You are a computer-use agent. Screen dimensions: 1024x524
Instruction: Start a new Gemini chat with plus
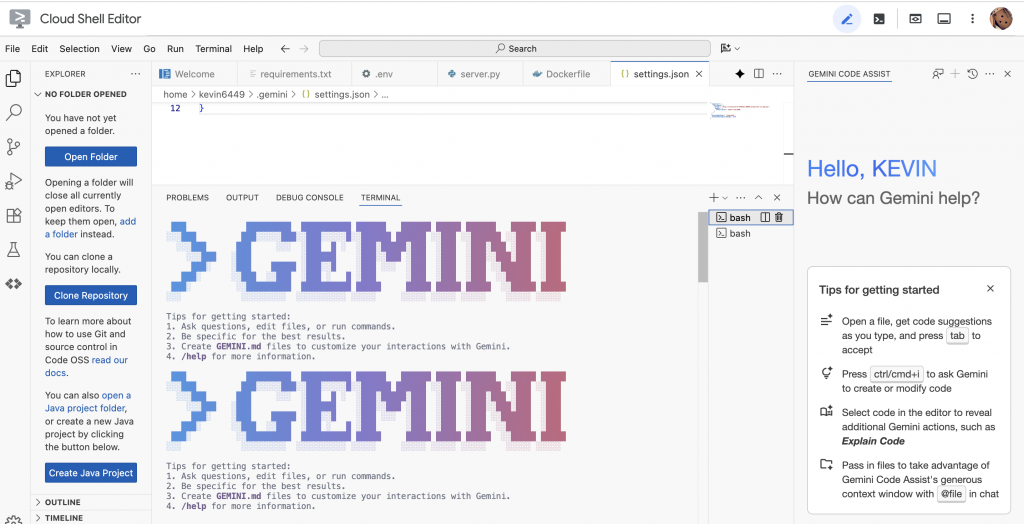point(955,74)
